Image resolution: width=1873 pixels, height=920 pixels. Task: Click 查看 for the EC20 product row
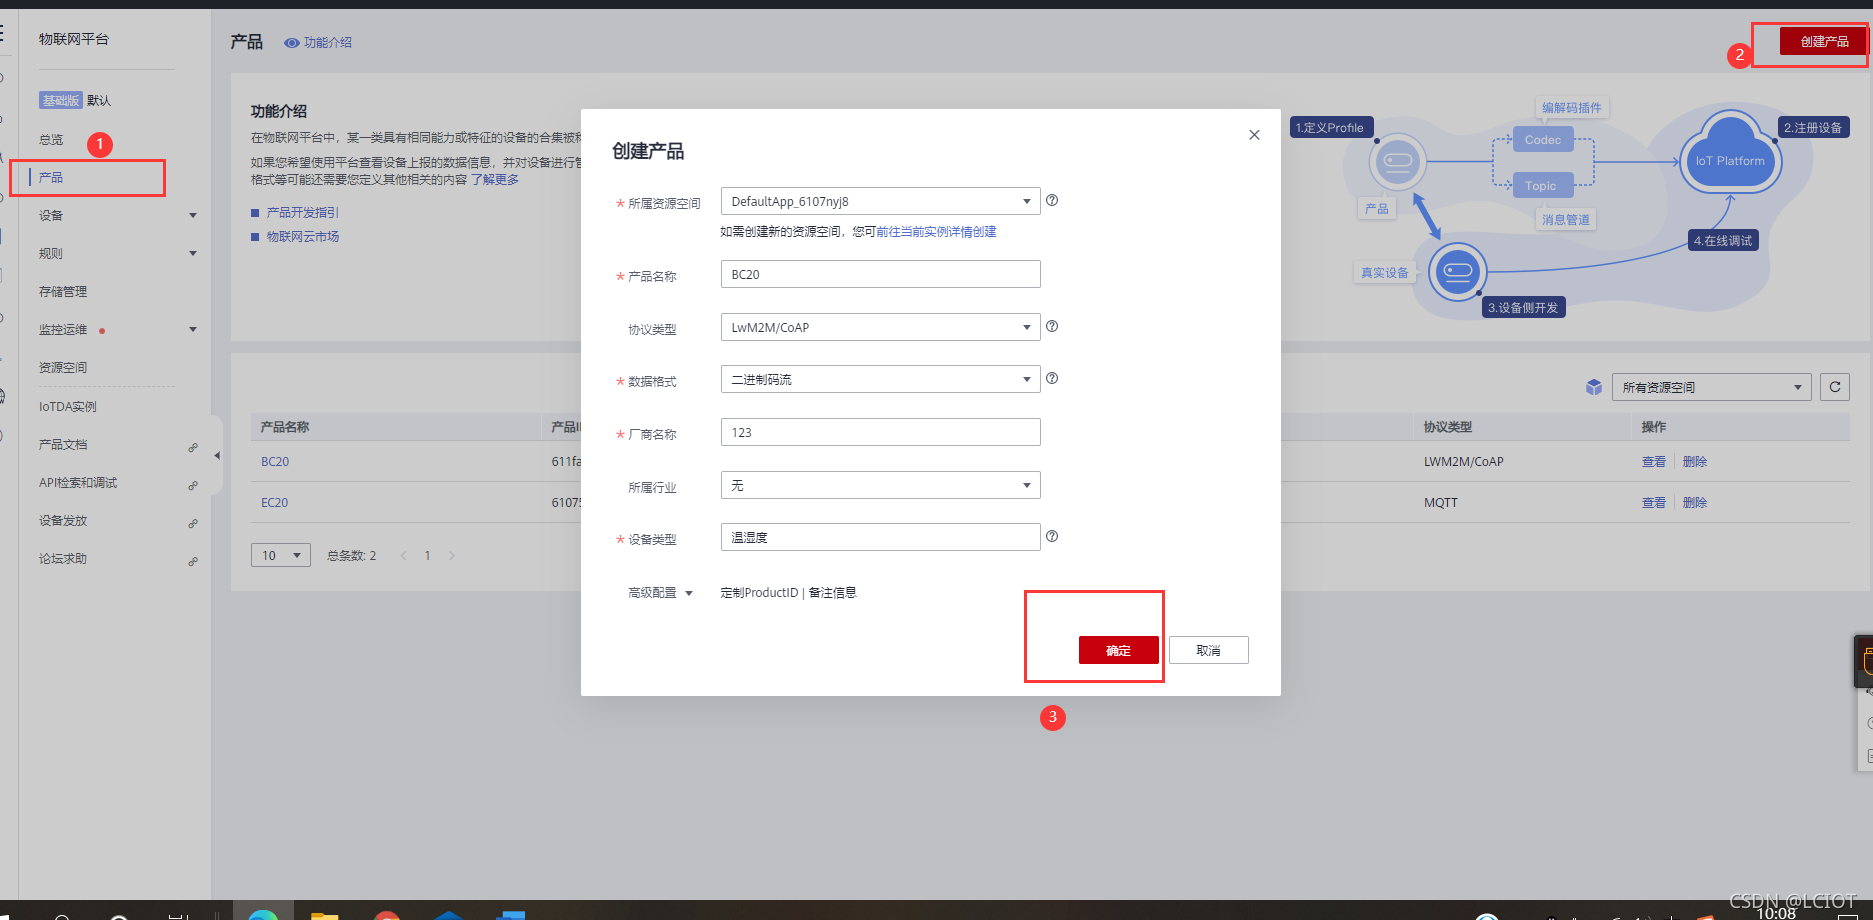tap(1653, 503)
